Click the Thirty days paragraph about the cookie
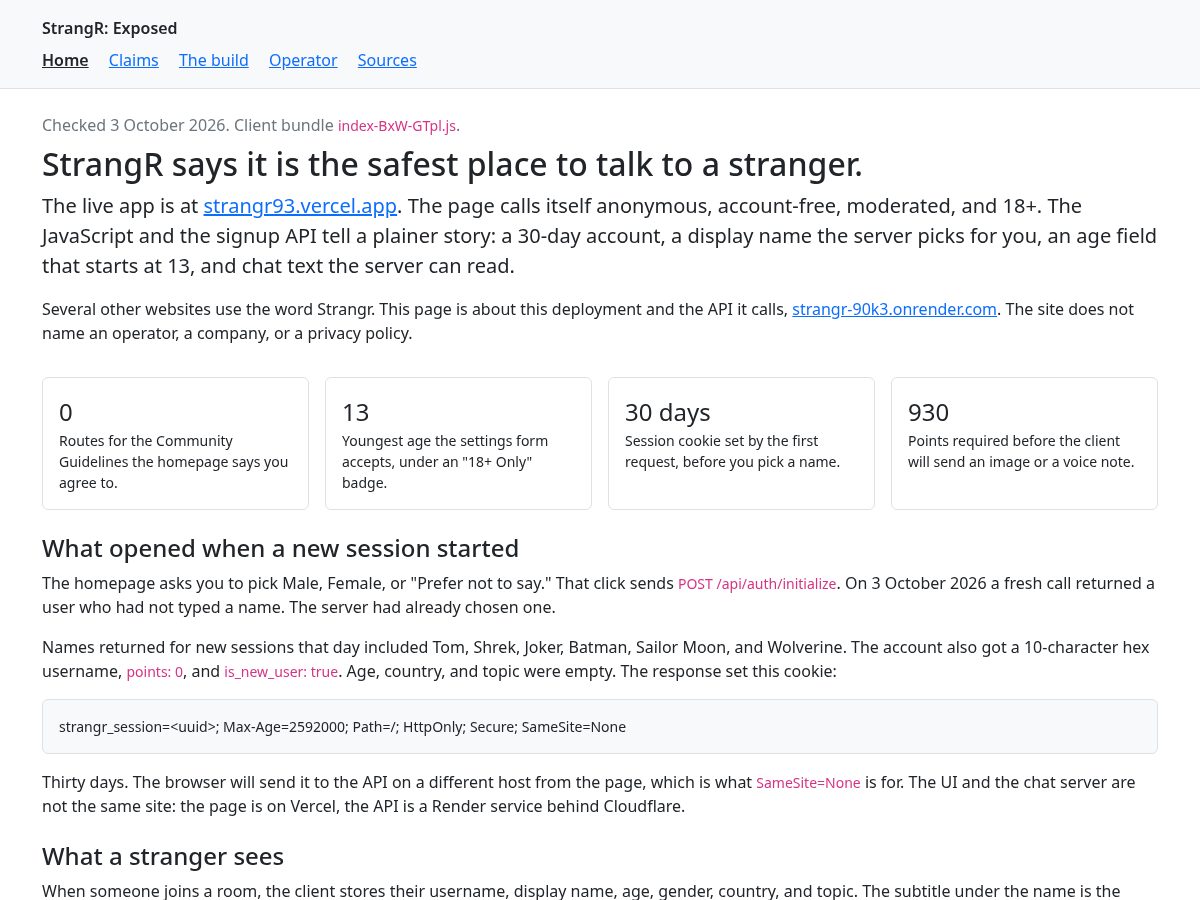This screenshot has width=1200, height=900. (600, 794)
